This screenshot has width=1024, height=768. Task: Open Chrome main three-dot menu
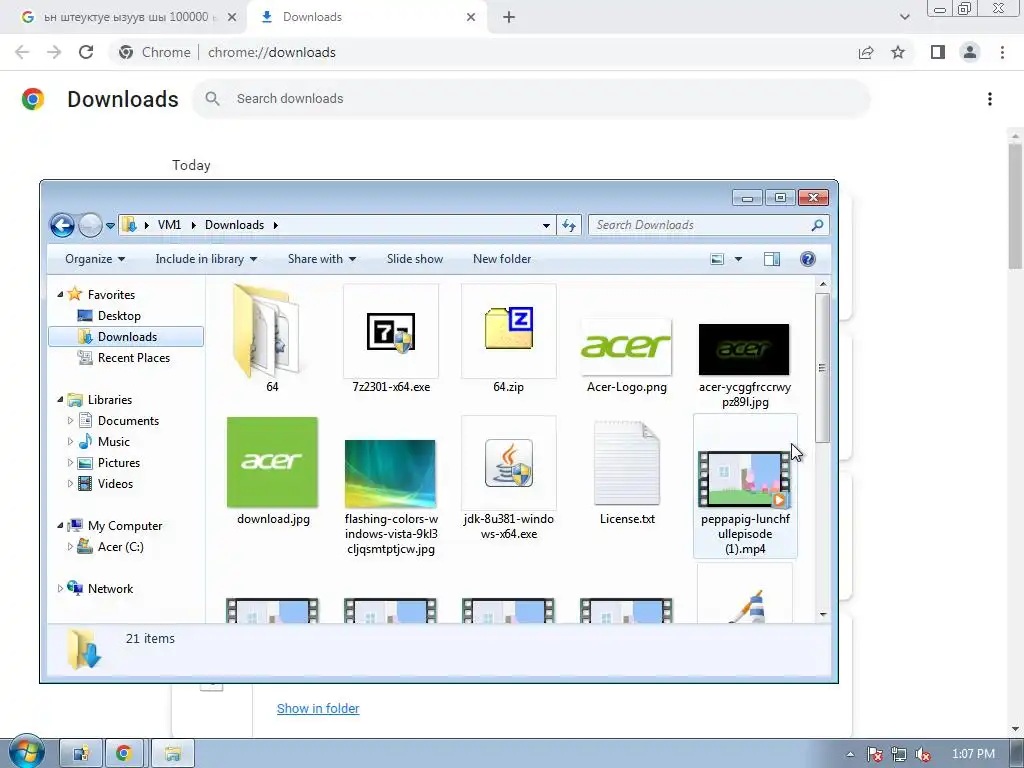[1002, 52]
